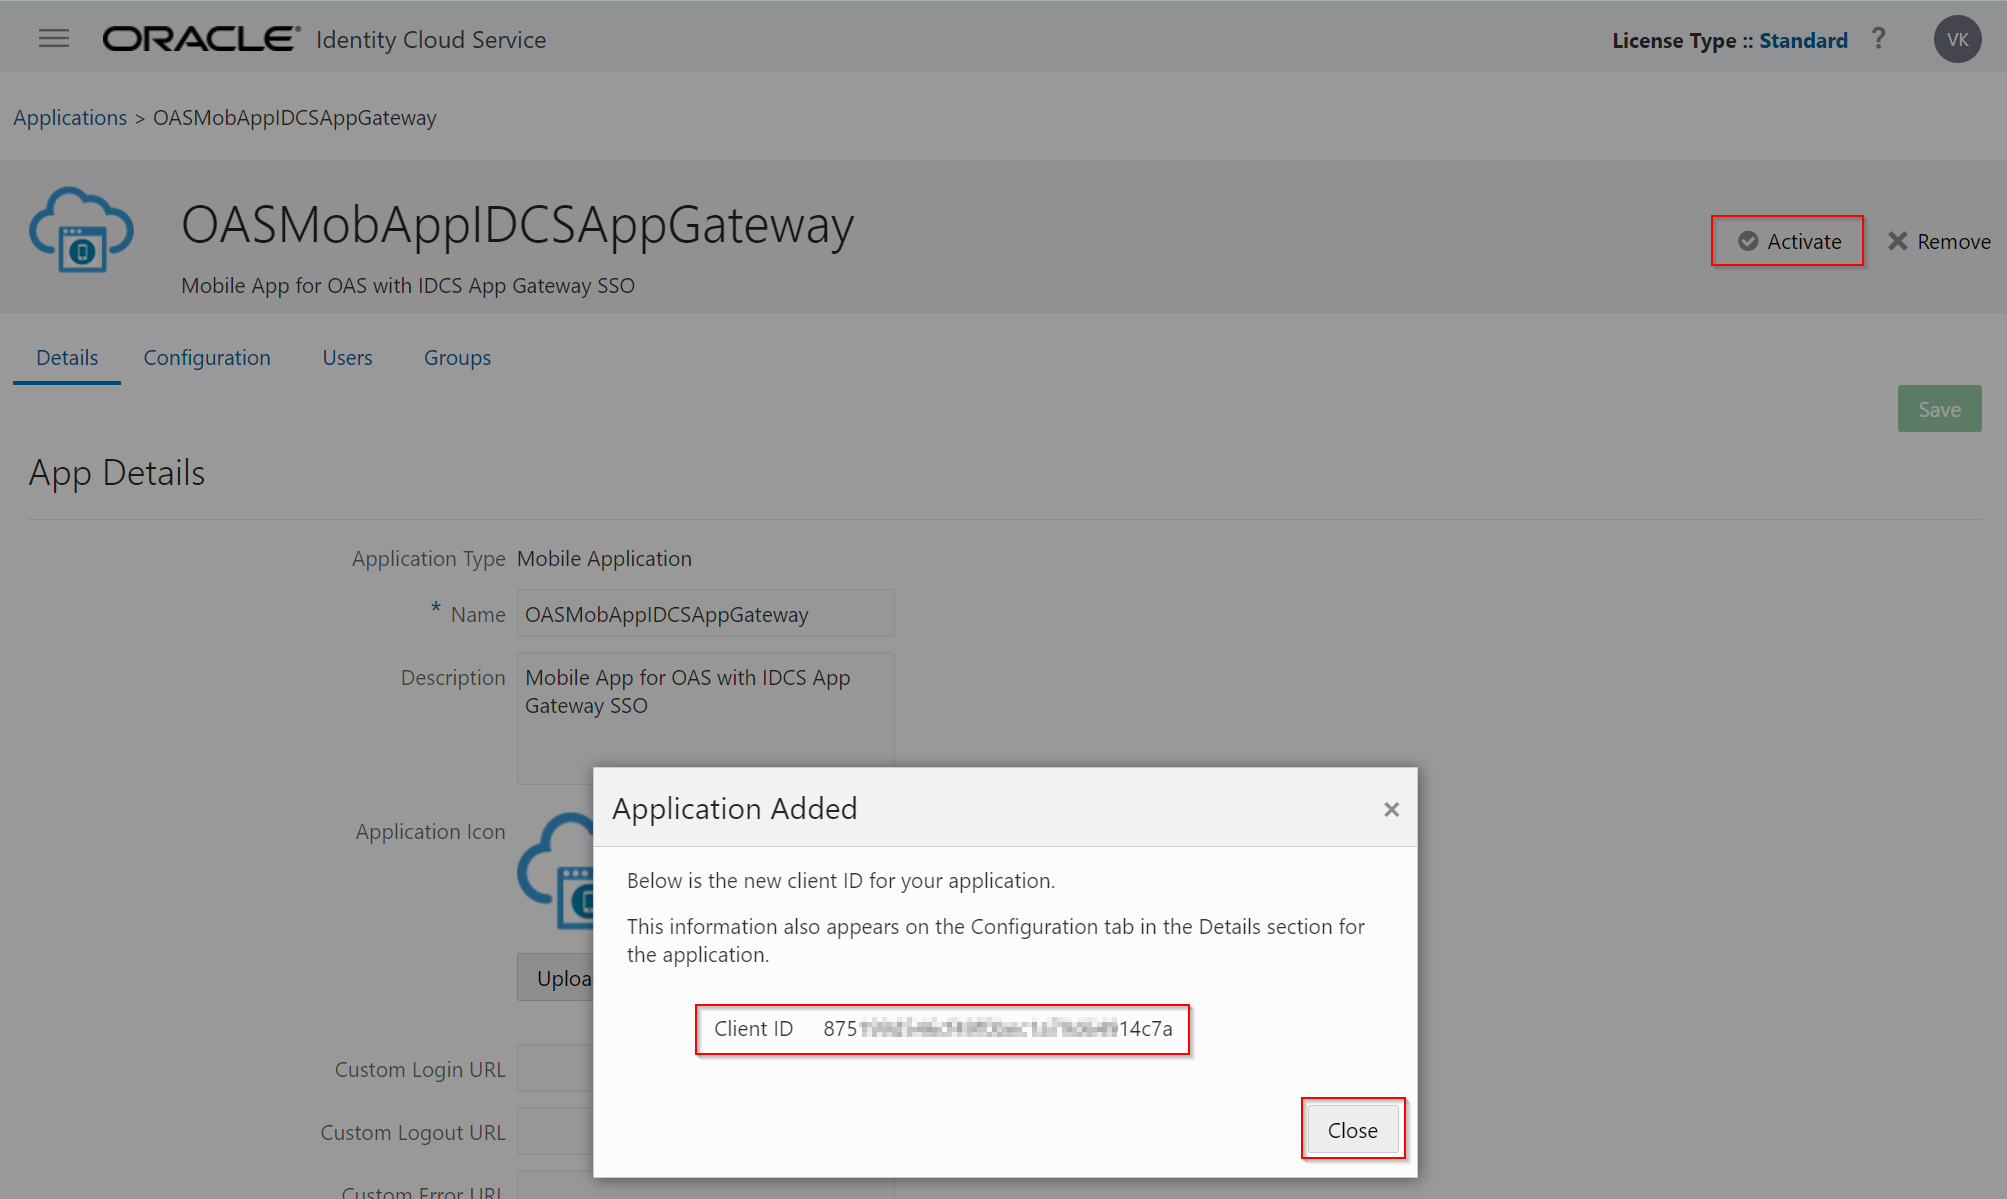Go to the Details tab
Image resolution: width=2007 pixels, height=1199 pixels.
(67, 358)
